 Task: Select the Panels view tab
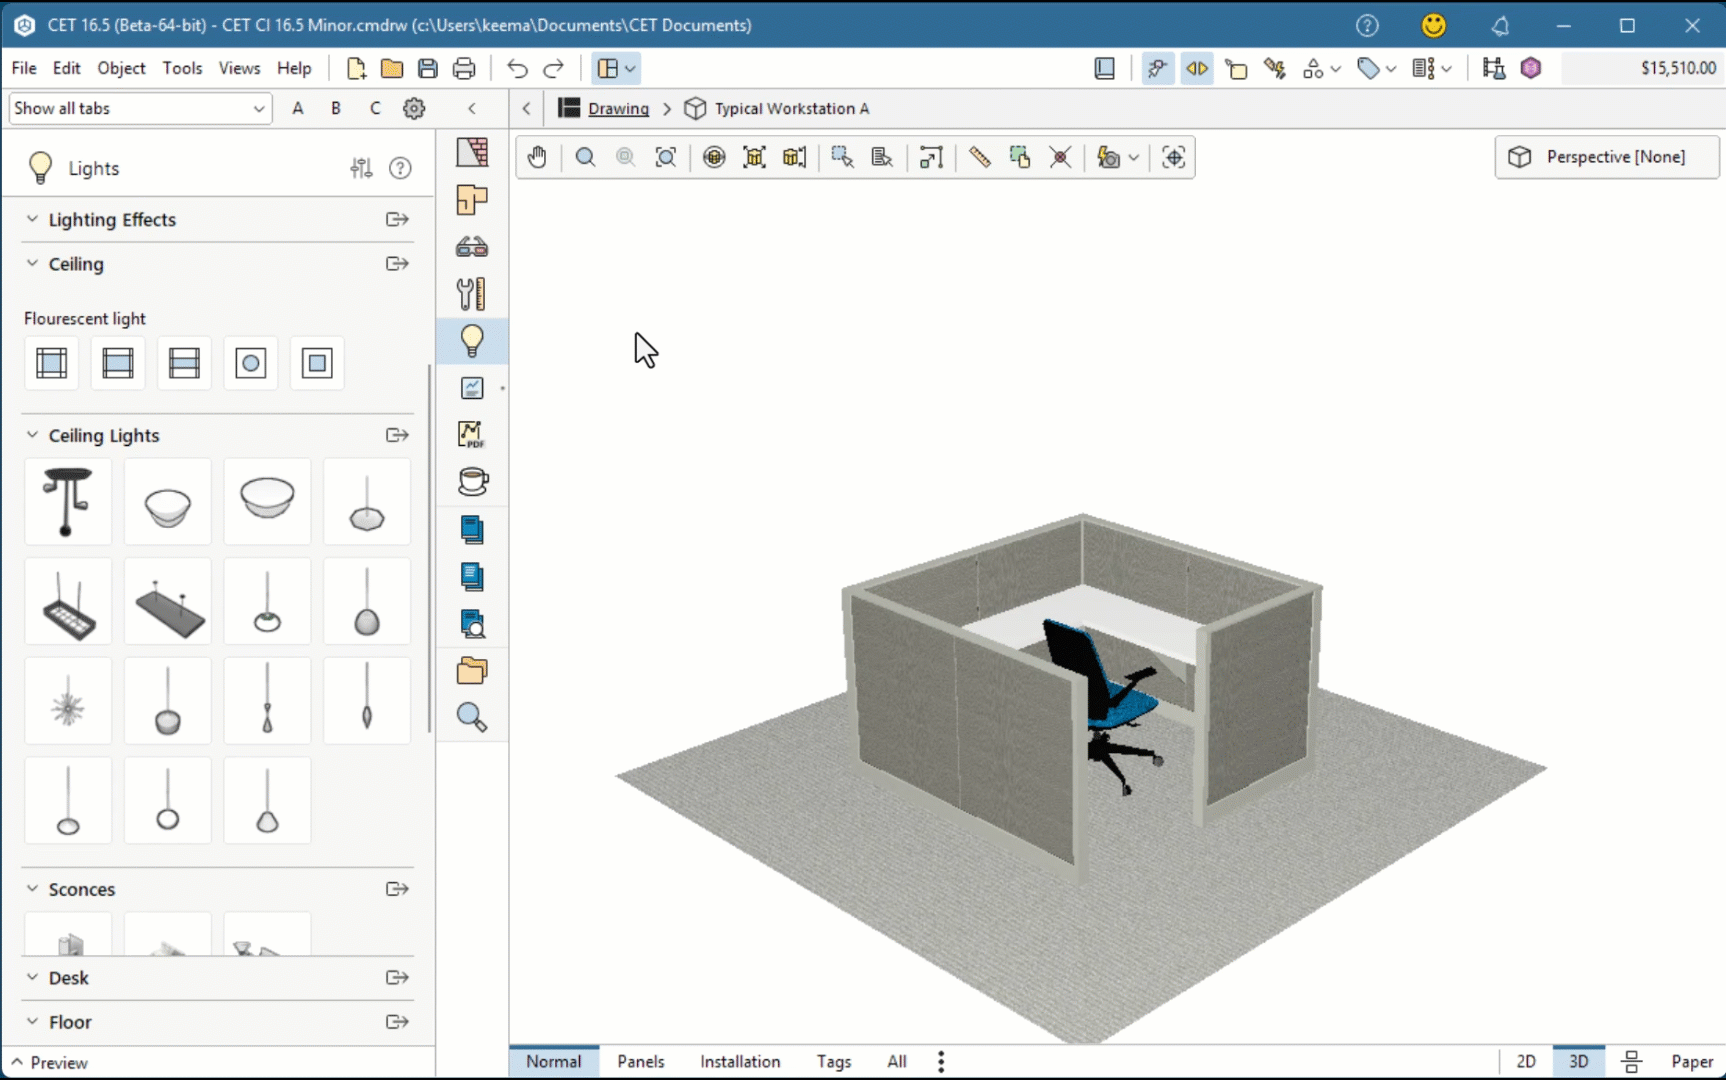640,1061
